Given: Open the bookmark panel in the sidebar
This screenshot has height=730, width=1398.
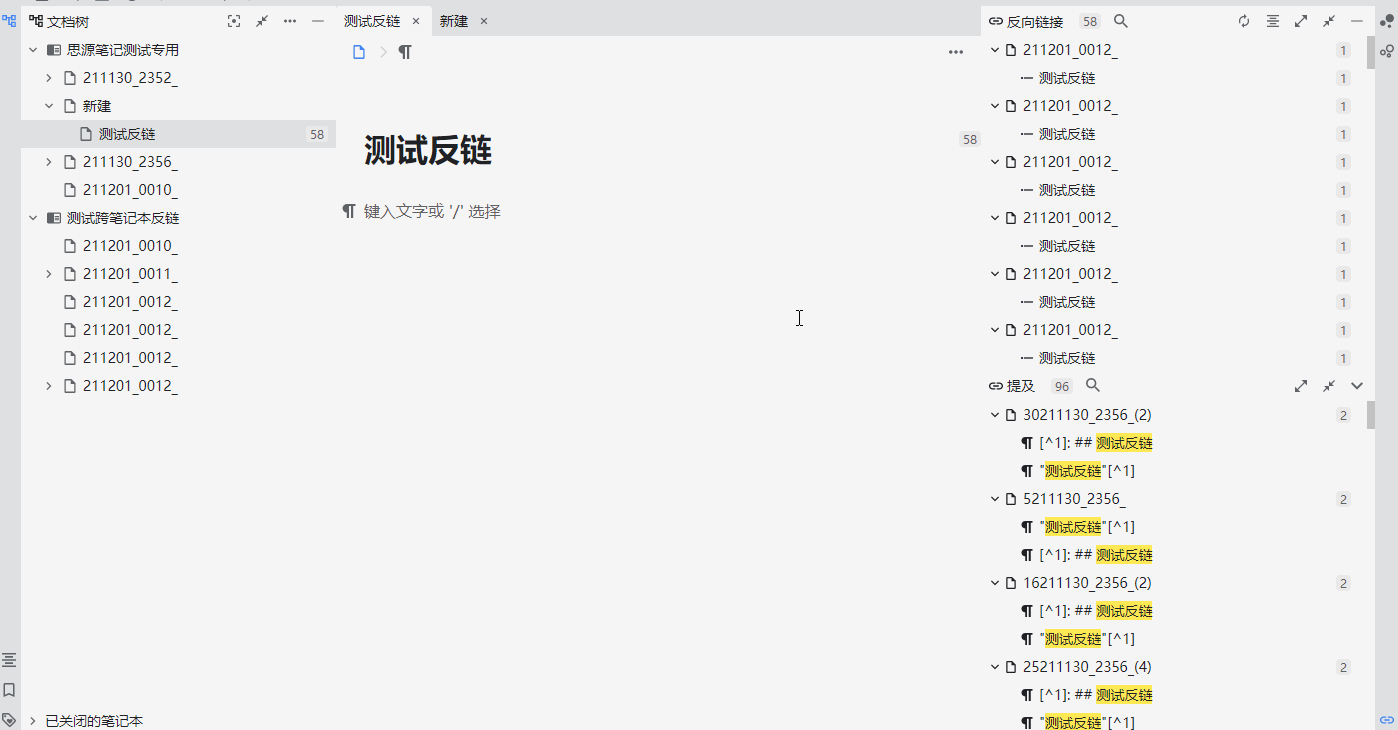Looking at the screenshot, I should [10, 689].
